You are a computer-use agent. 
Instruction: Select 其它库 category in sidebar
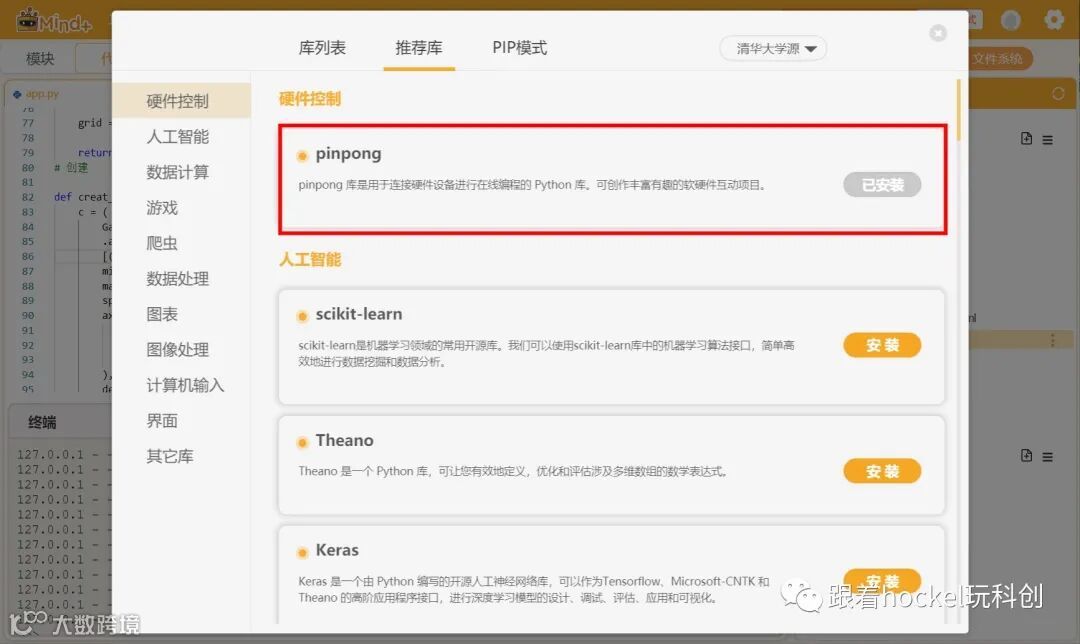tap(169, 456)
